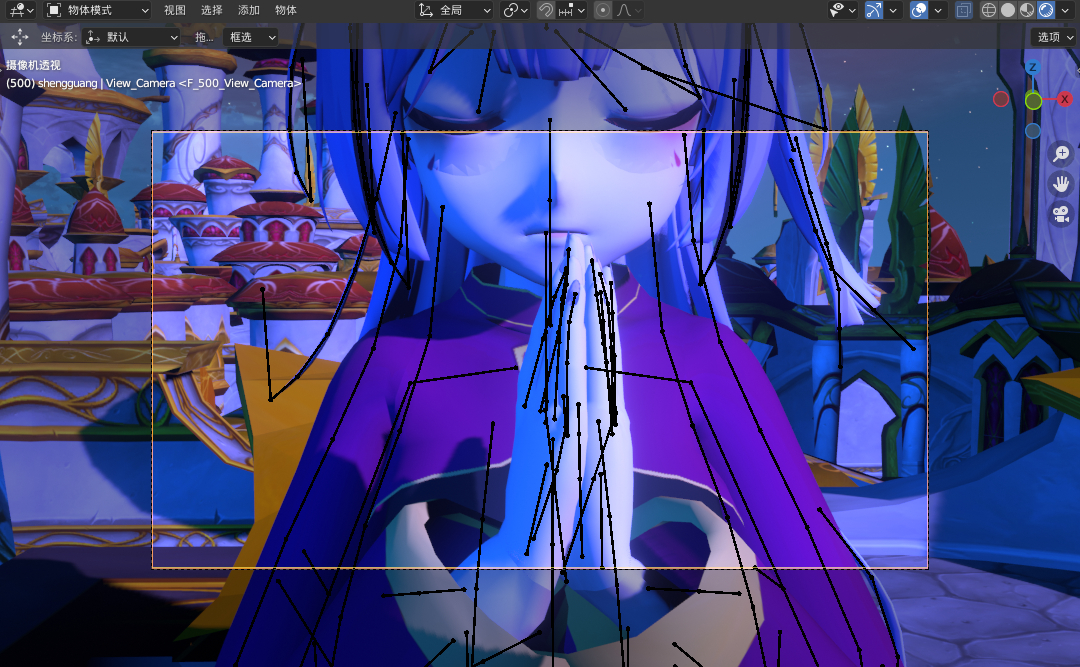Open the proportional editing falloff curve menu
Image resolution: width=1080 pixels, height=667 pixels.
[628, 10]
